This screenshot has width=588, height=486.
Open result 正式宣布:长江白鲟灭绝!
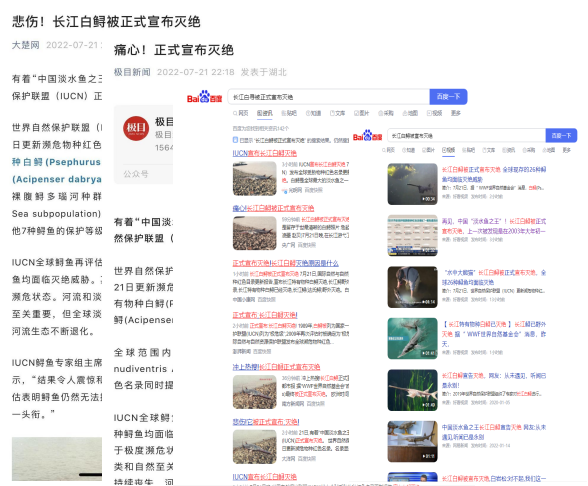[265, 315]
